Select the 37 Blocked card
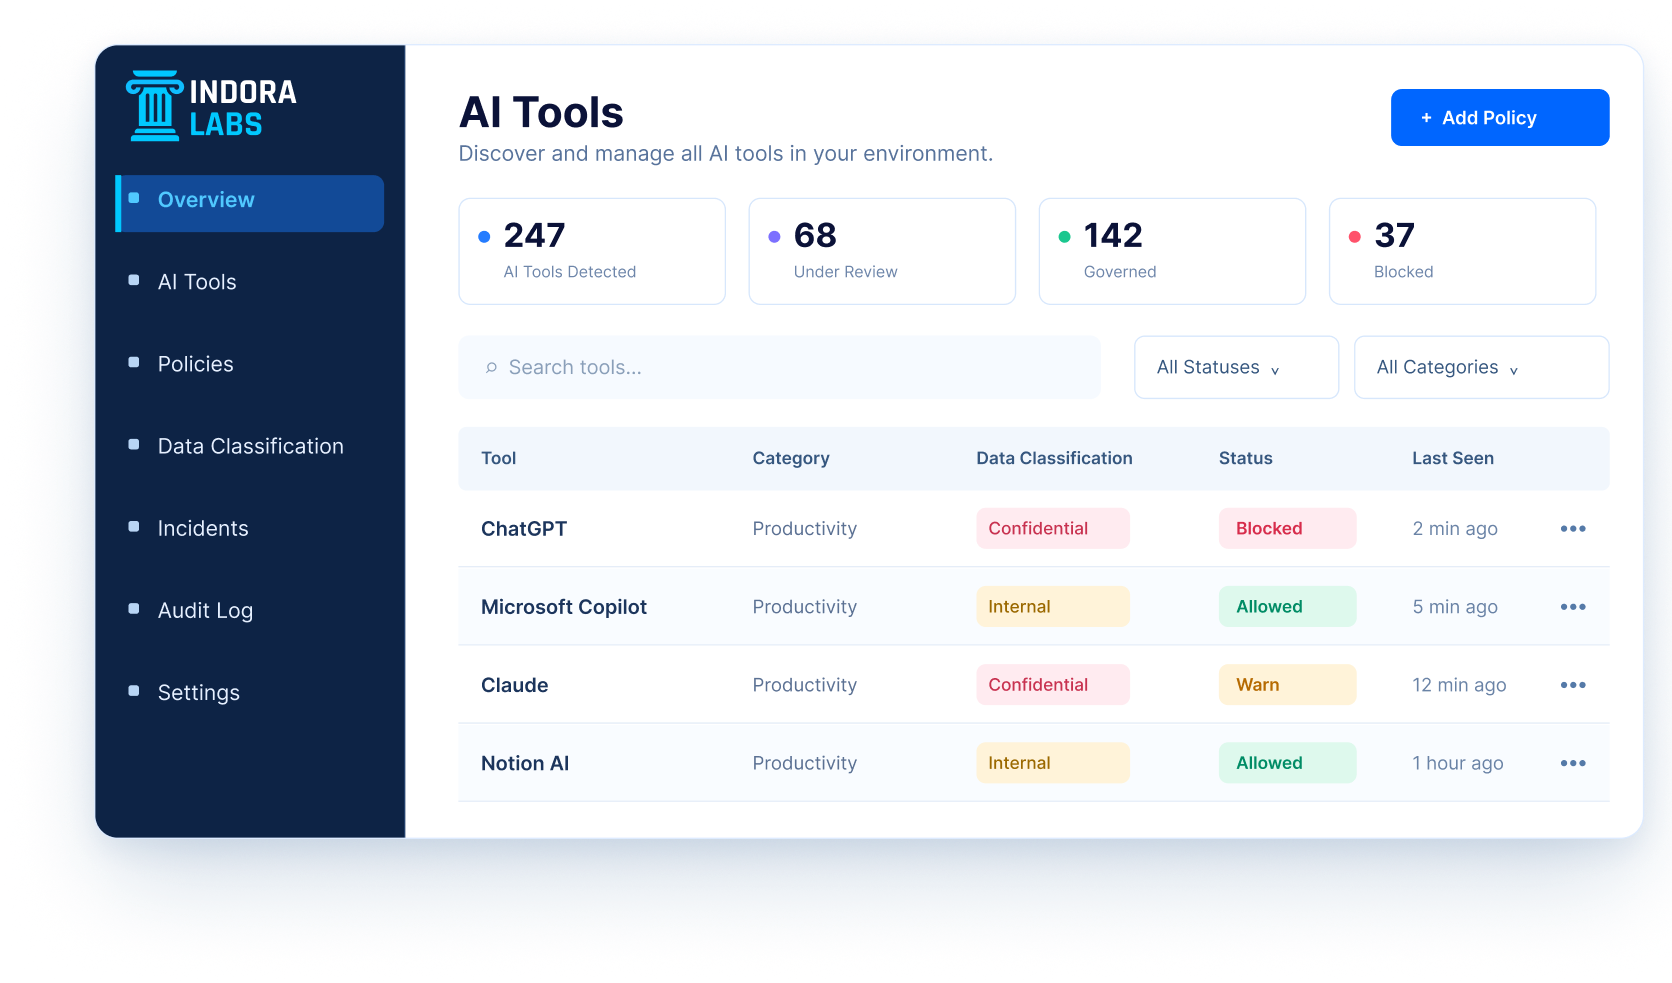Image resolution: width=1672 pixels, height=983 pixels. [1462, 251]
